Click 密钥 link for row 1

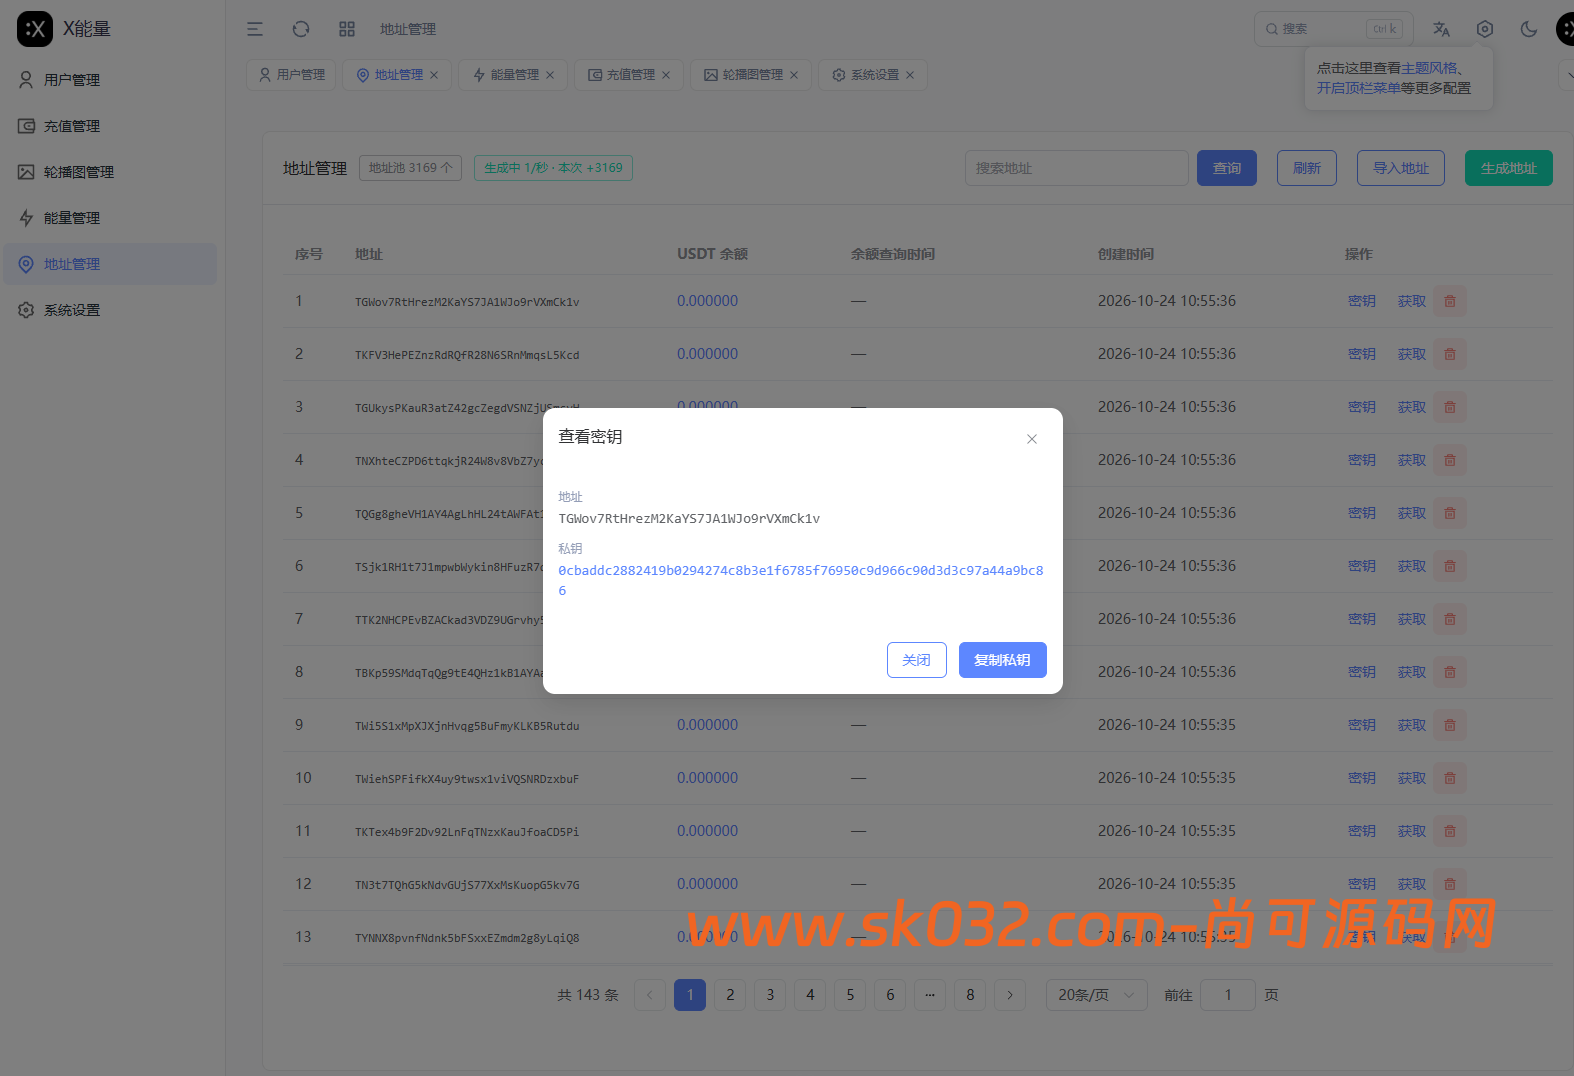click(x=1362, y=301)
